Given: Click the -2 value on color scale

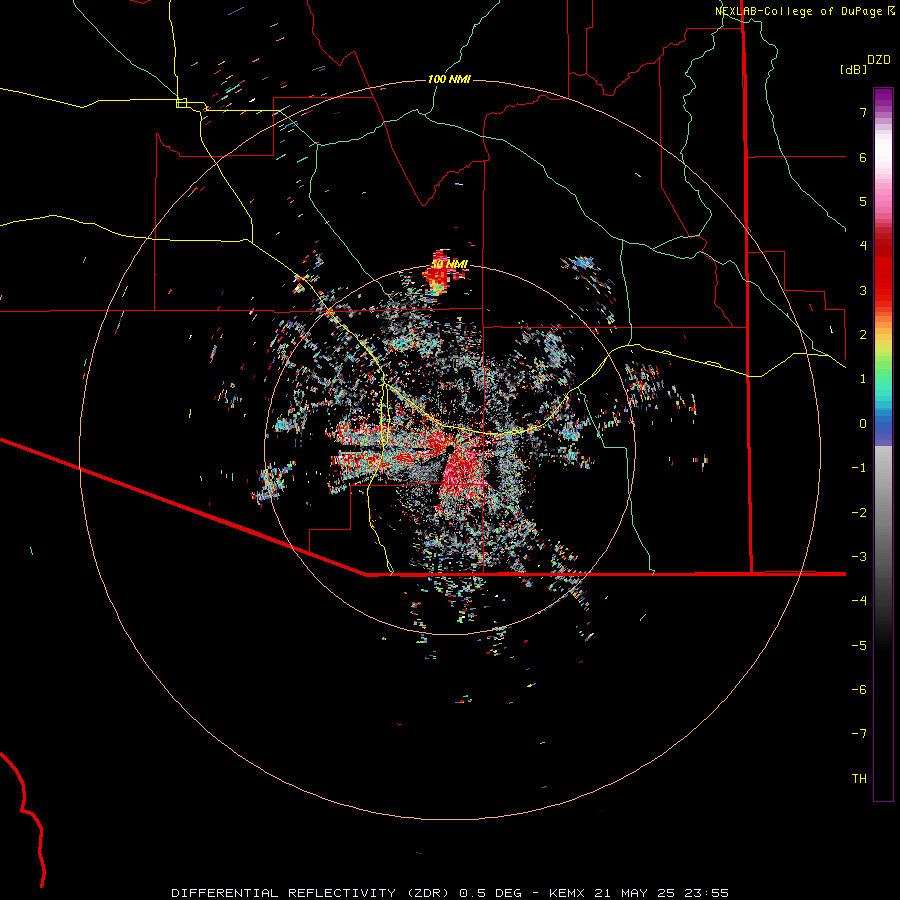Looking at the screenshot, I should [x=859, y=513].
